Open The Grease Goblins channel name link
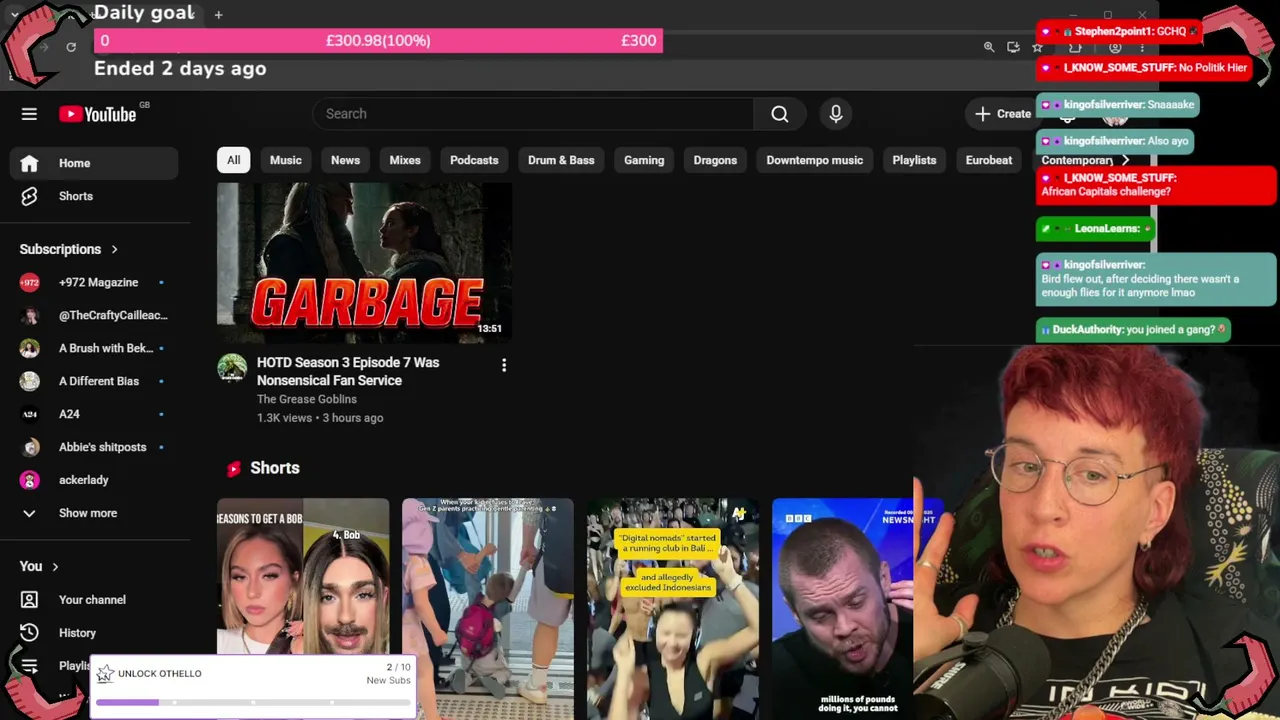 (x=307, y=399)
